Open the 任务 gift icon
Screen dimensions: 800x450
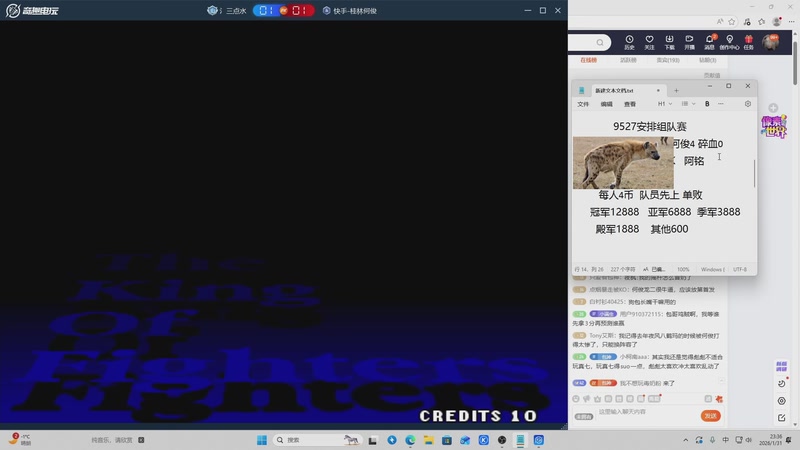pyautogui.click(x=748, y=42)
